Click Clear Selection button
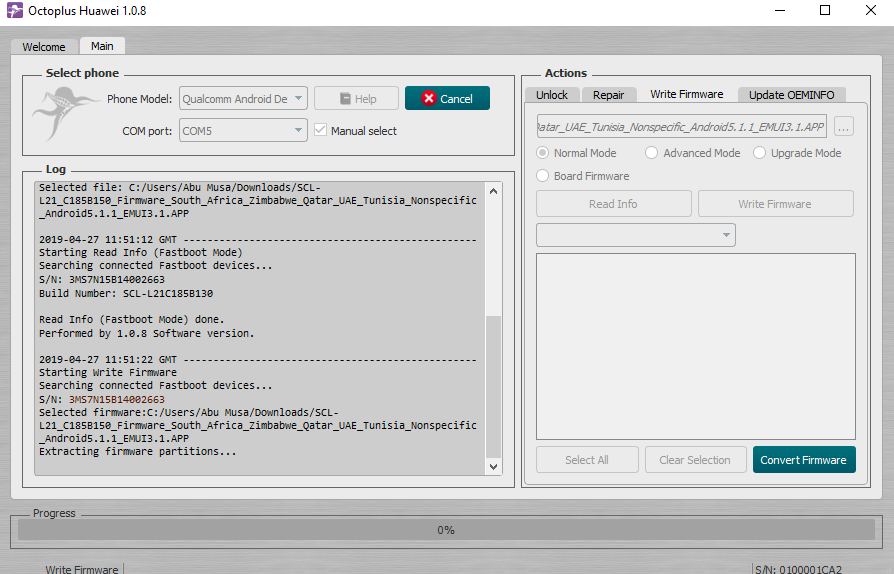 (696, 459)
